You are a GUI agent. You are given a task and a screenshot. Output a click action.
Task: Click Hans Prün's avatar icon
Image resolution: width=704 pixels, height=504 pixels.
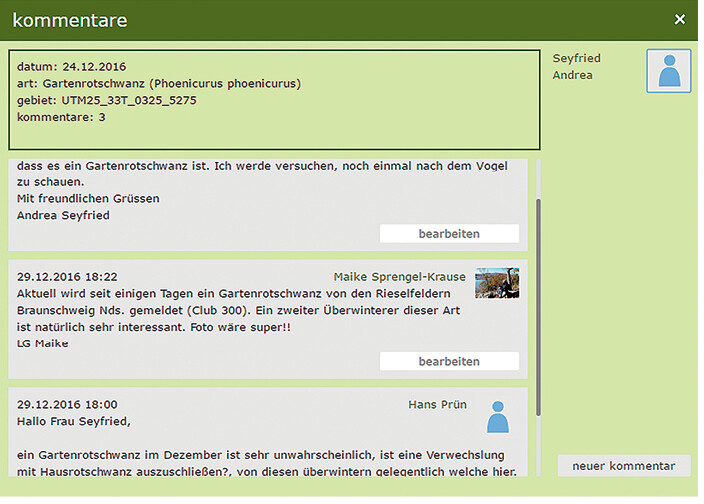498,417
